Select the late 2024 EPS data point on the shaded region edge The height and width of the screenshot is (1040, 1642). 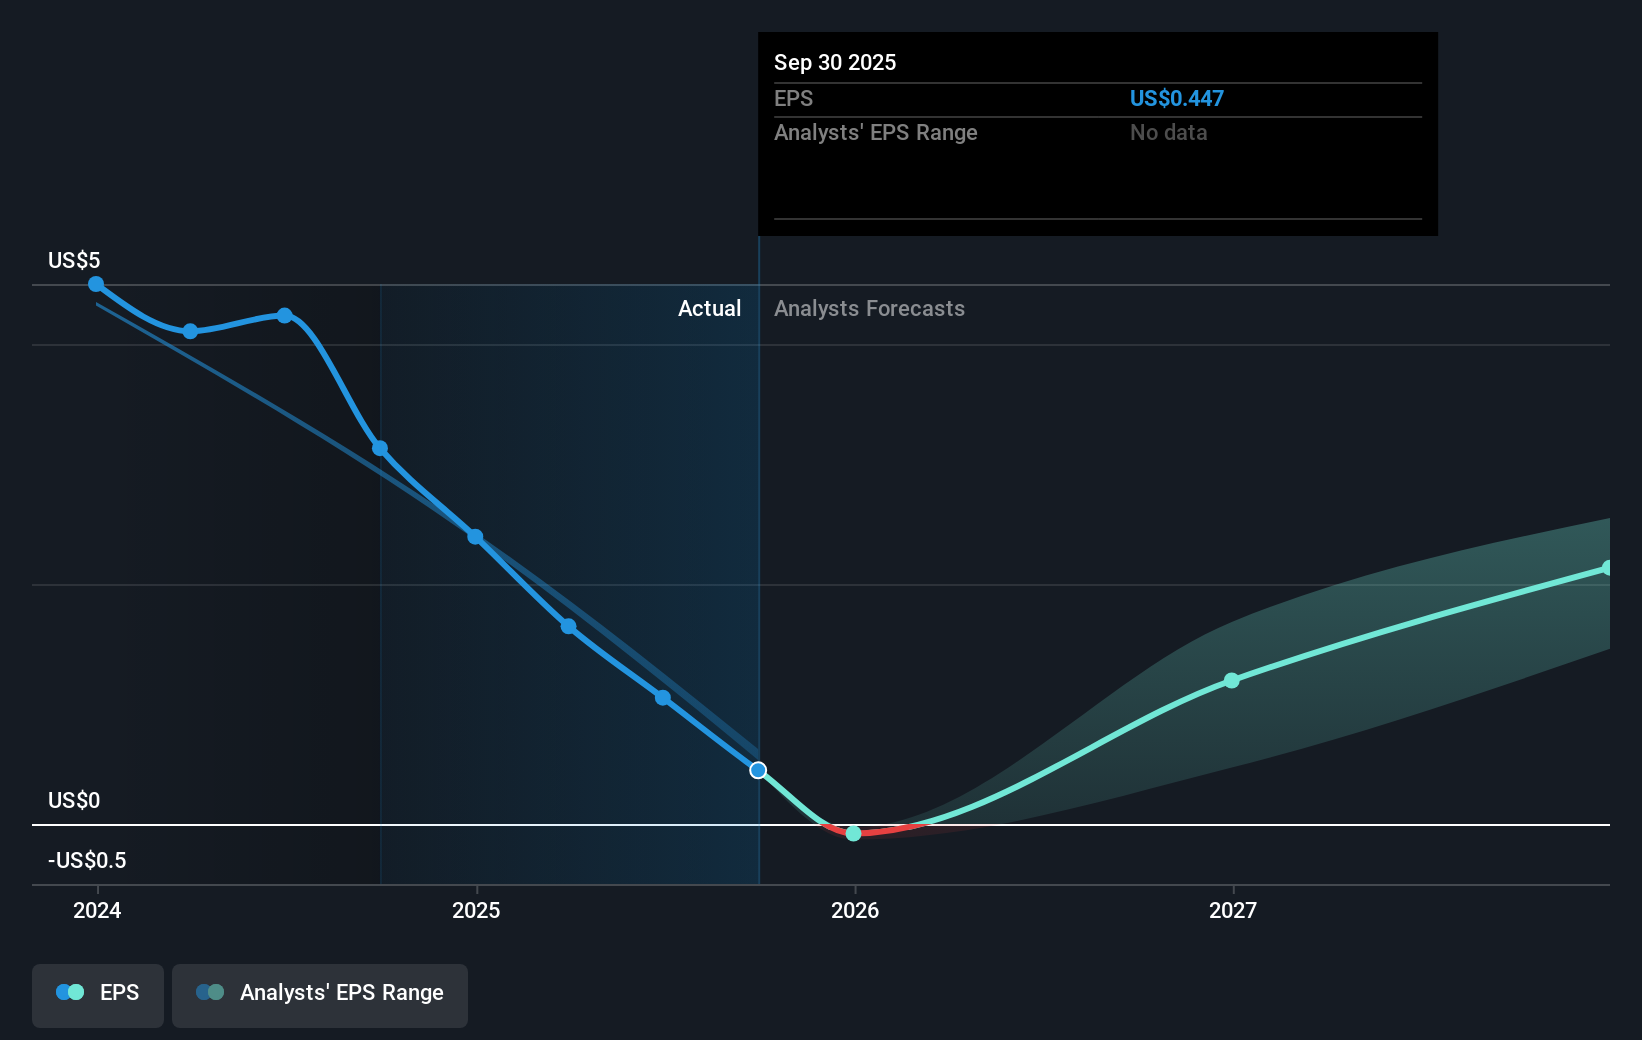tap(380, 448)
